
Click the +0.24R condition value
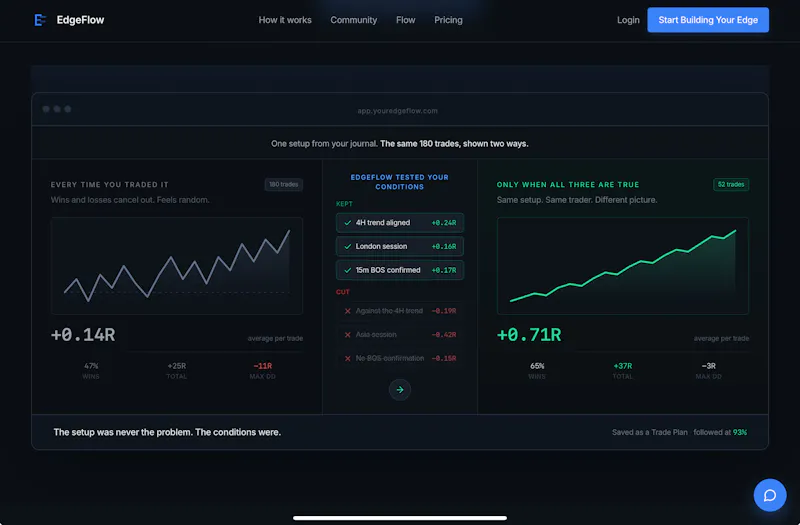tap(443, 223)
